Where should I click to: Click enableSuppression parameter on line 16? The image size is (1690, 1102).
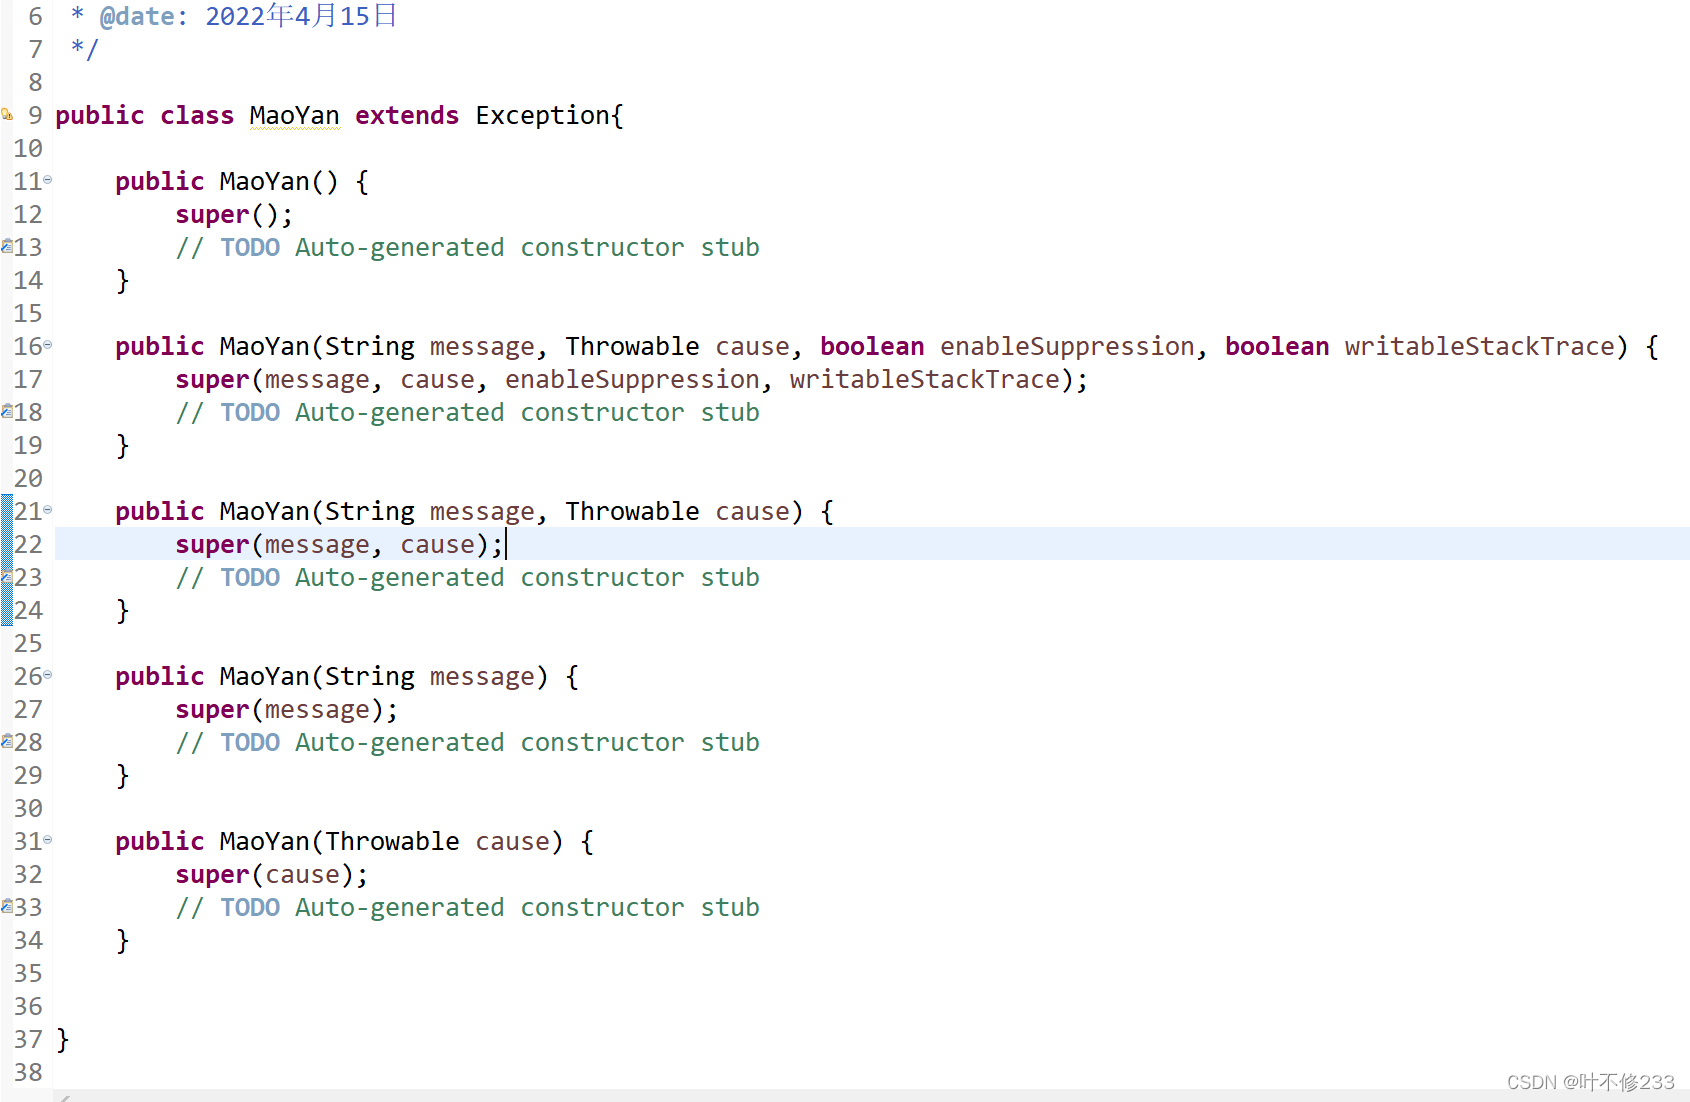pos(1067,346)
